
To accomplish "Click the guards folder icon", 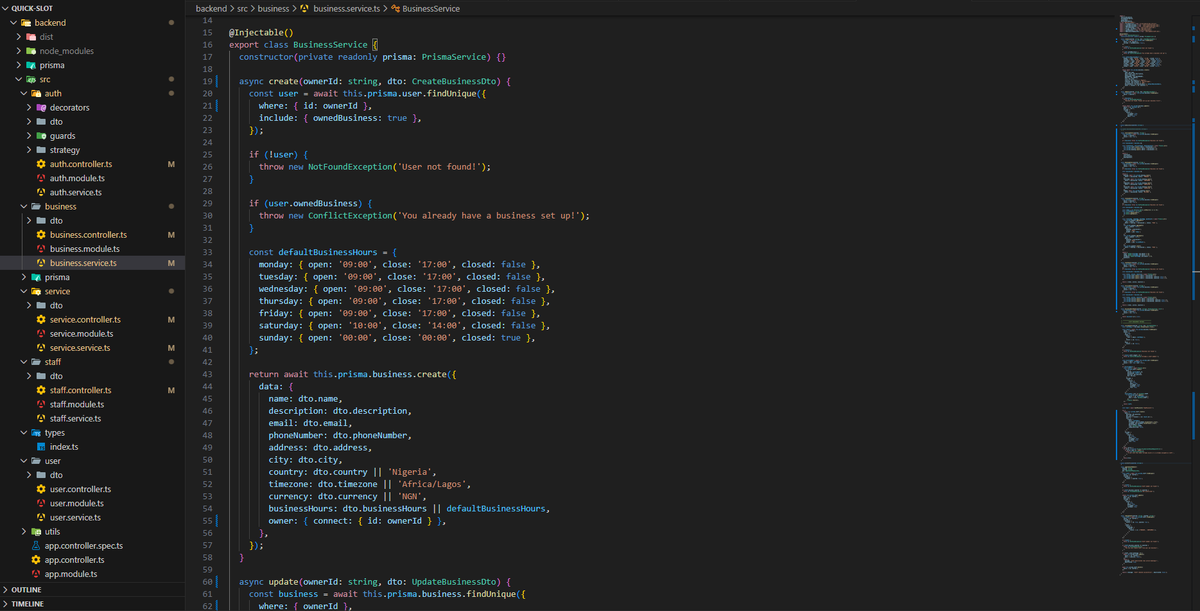I will point(41,136).
